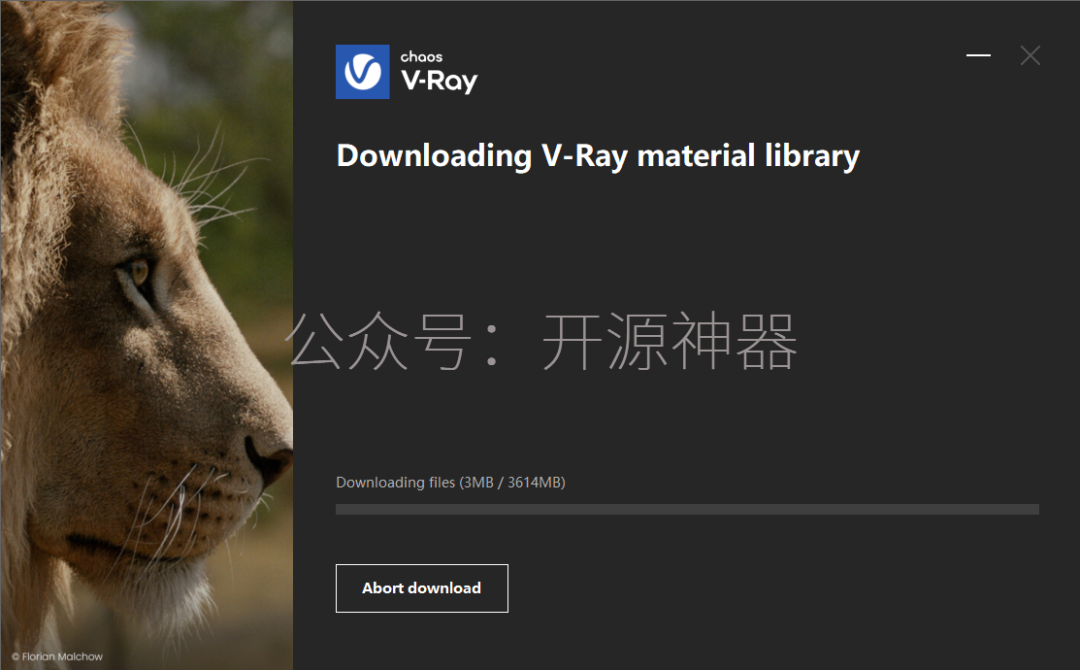Click the Chinese watermark text overlay
Screen dimensions: 1080x670
tap(542, 341)
